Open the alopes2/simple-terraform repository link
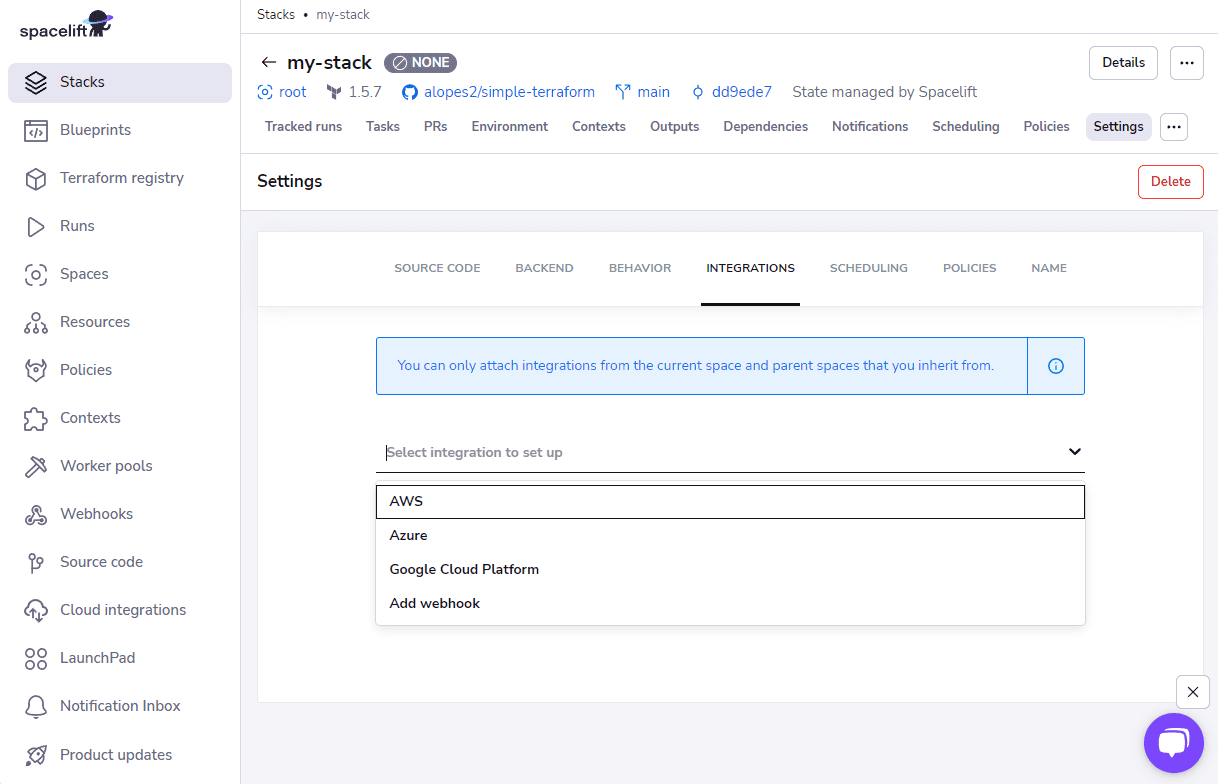The width and height of the screenshot is (1218, 784). [x=498, y=92]
